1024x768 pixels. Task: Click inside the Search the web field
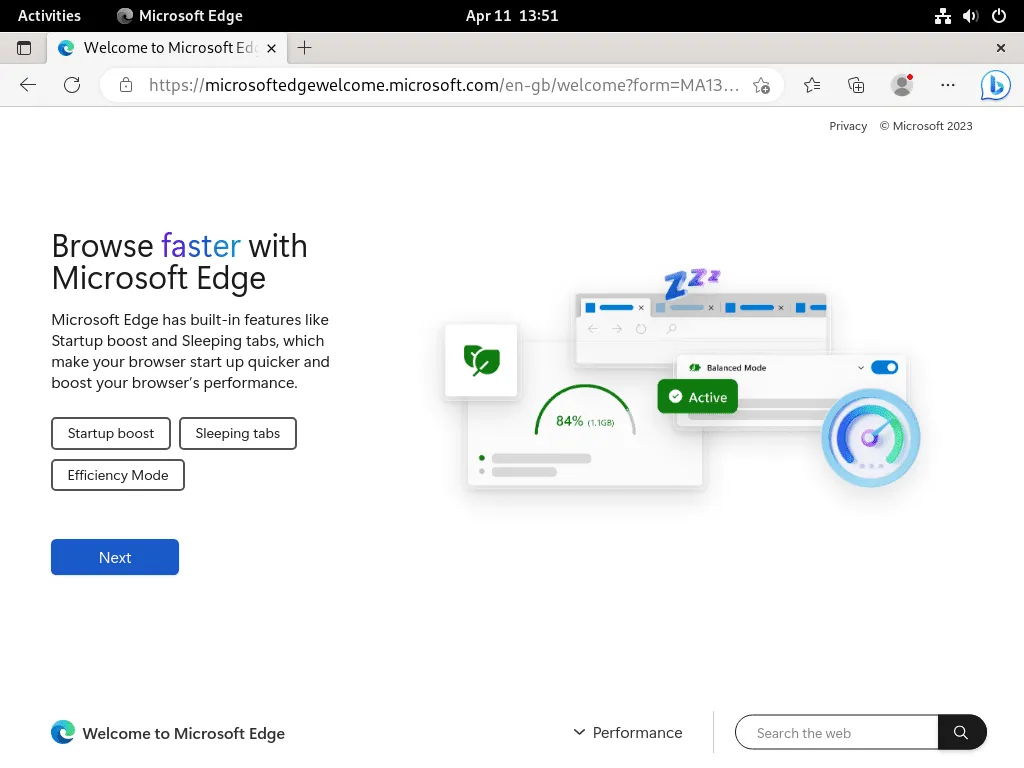pyautogui.click(x=835, y=732)
